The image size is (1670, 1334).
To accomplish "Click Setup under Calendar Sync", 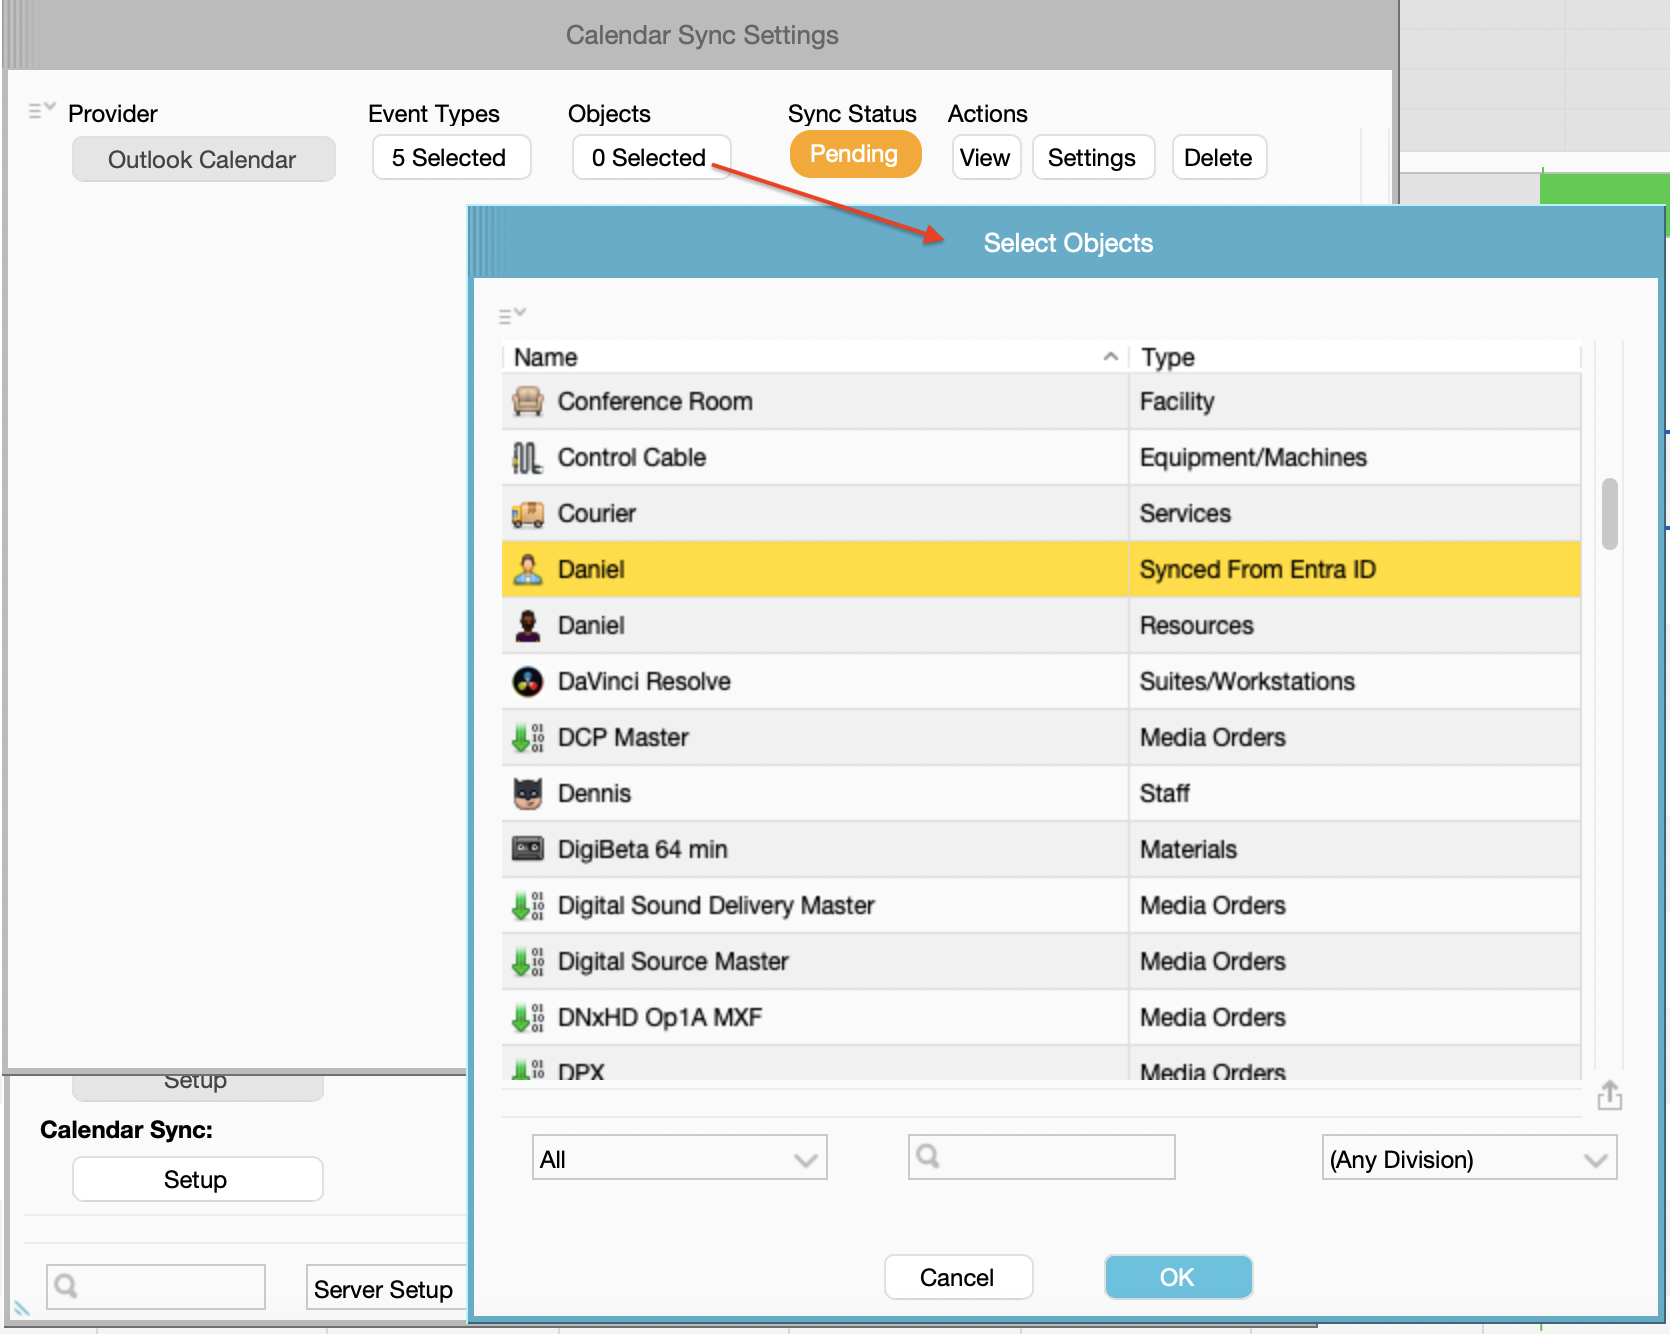I will 197,1179.
